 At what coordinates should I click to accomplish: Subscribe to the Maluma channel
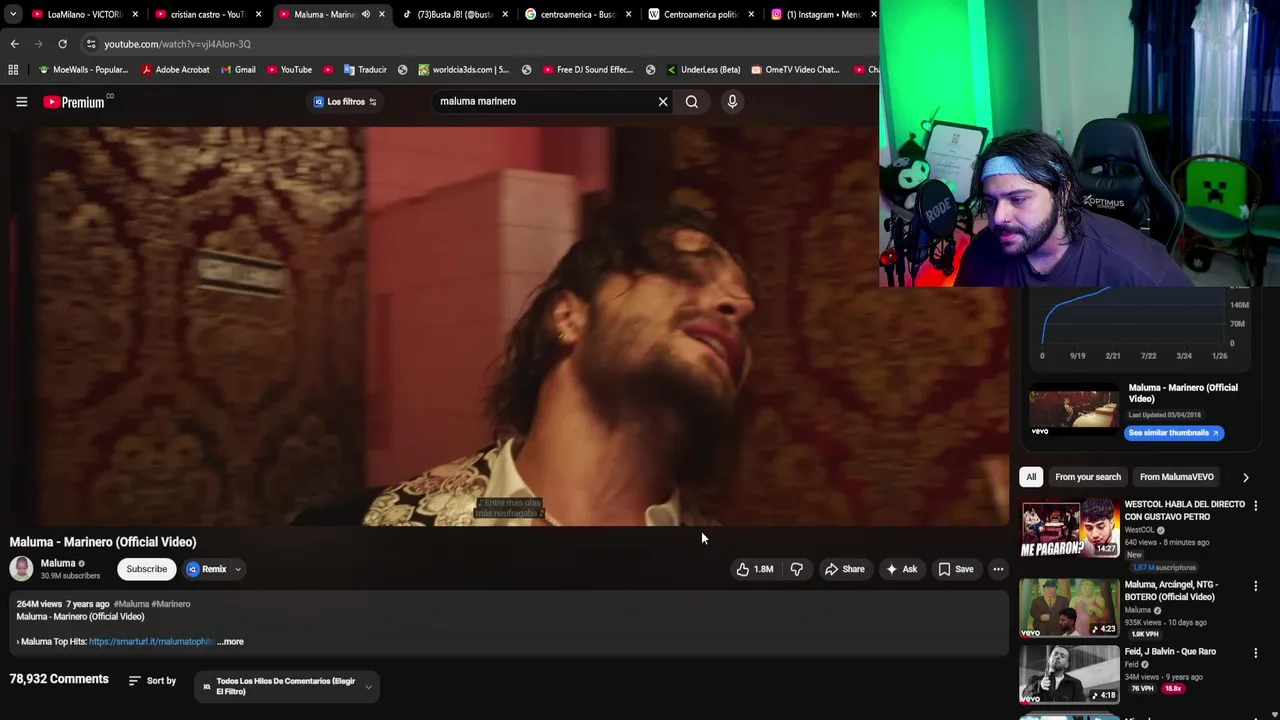tap(146, 569)
